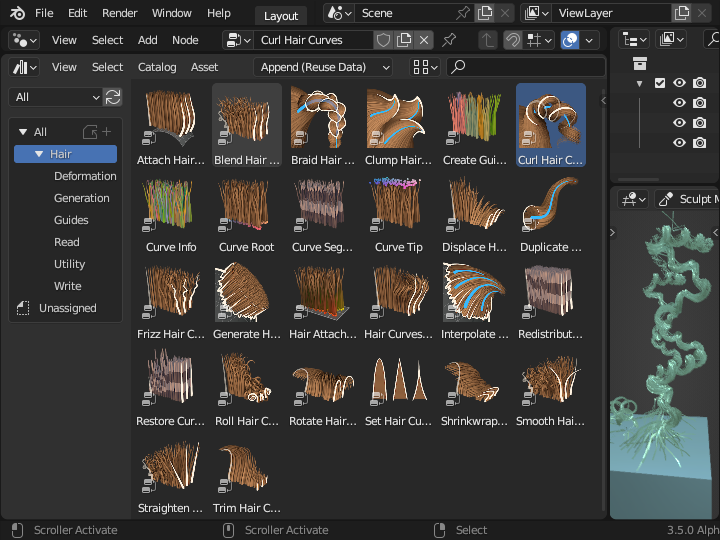Uncheck the collection exclude checkbox
Viewport: 720px width, 540px height.
click(660, 83)
